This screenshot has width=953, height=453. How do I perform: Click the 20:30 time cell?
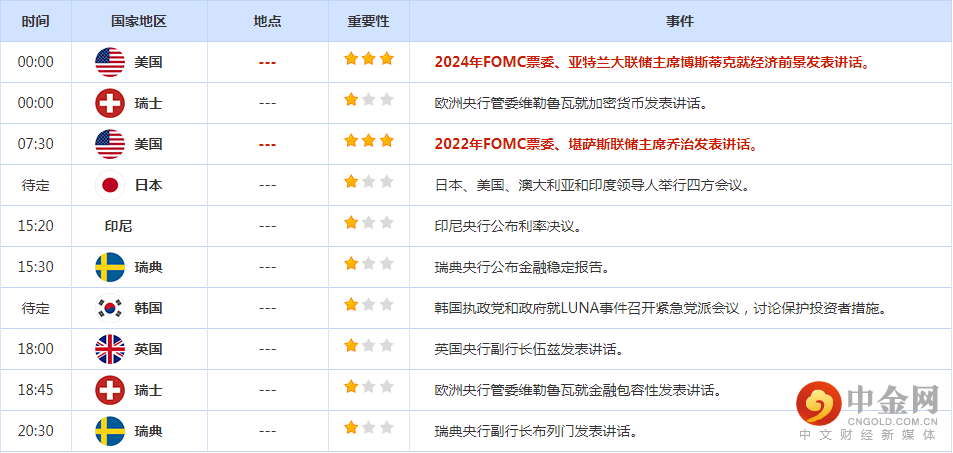point(36,431)
